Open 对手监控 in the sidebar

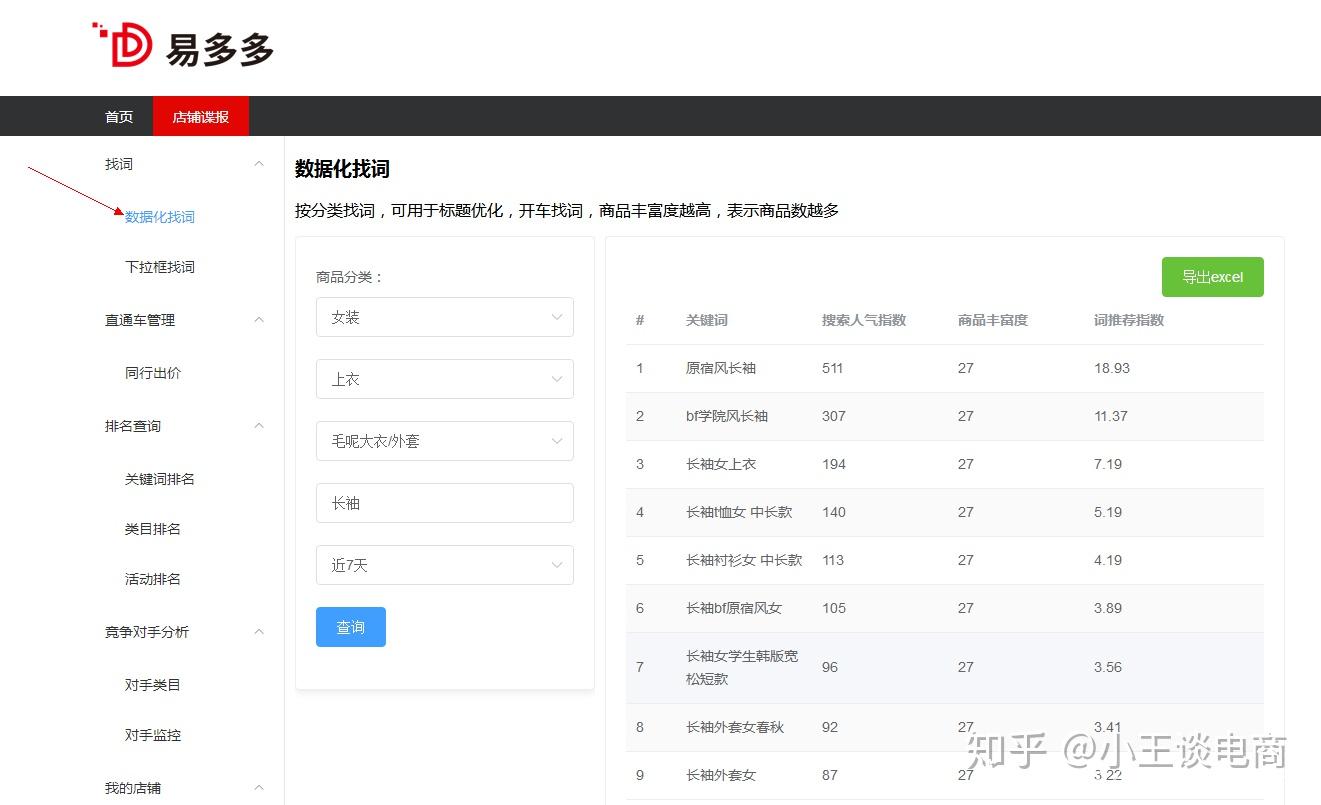pyautogui.click(x=153, y=735)
